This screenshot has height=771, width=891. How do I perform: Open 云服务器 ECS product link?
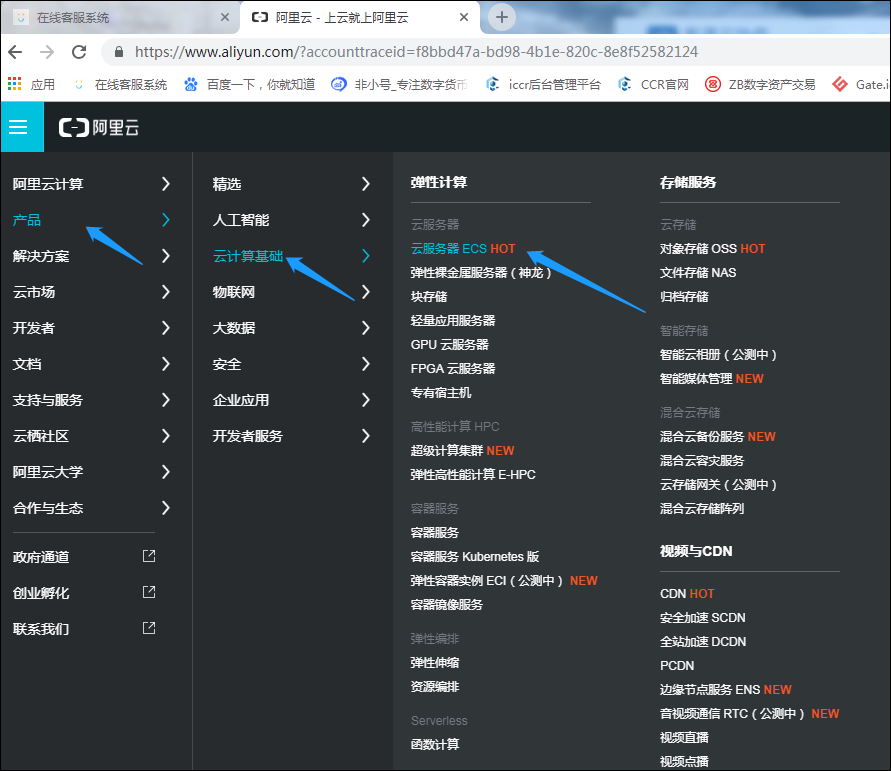coord(448,248)
